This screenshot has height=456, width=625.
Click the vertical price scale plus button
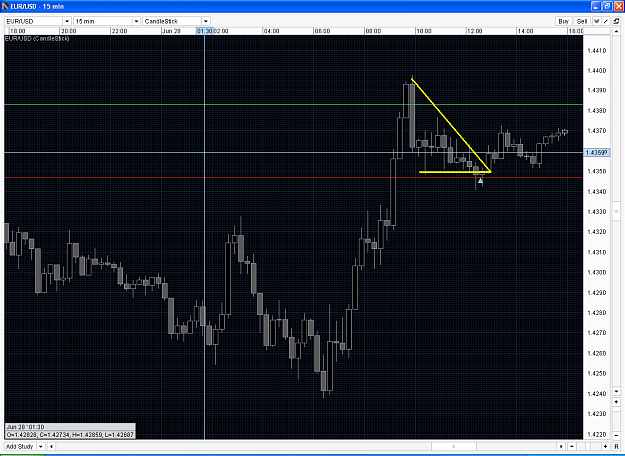(616, 402)
